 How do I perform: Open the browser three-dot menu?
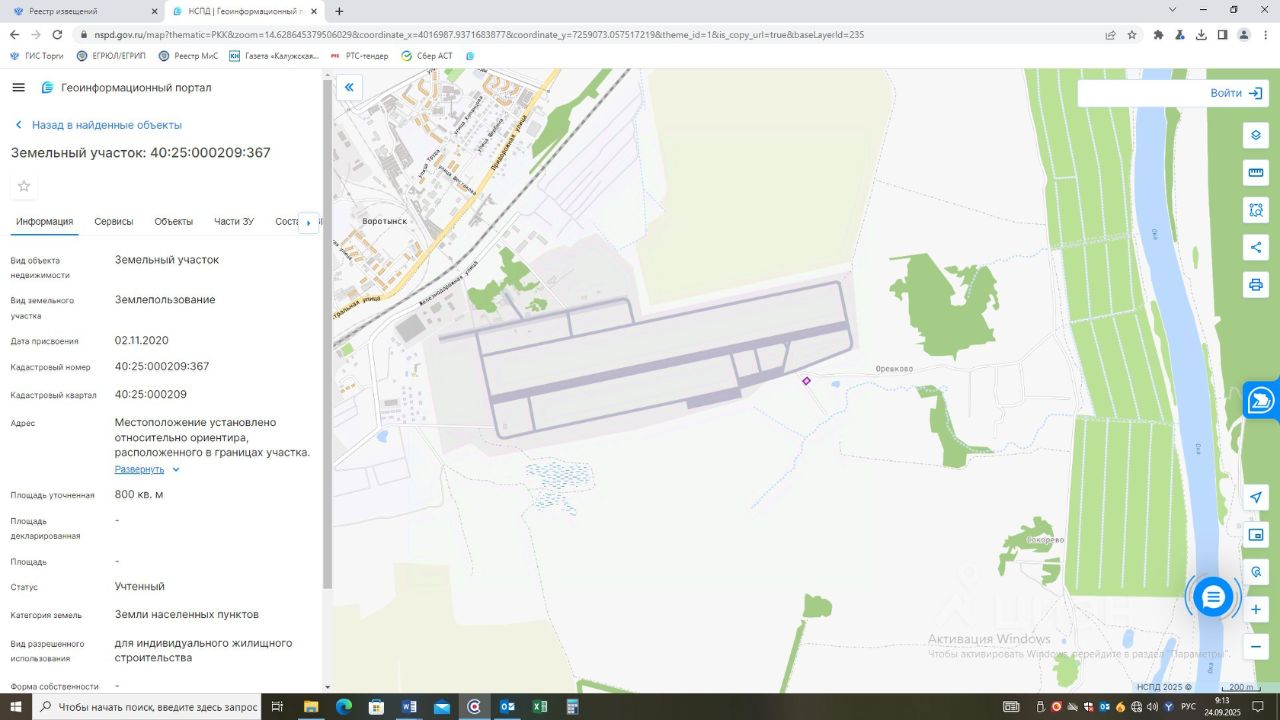1265,34
